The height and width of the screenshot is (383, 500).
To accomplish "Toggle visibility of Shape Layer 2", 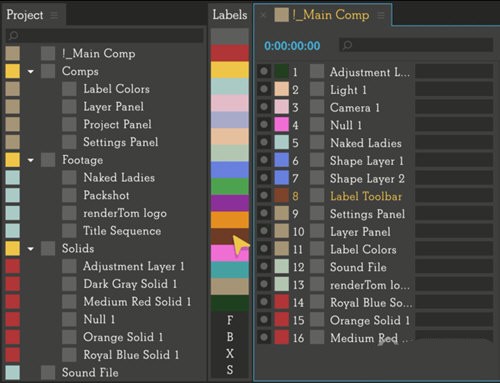I will [x=264, y=178].
